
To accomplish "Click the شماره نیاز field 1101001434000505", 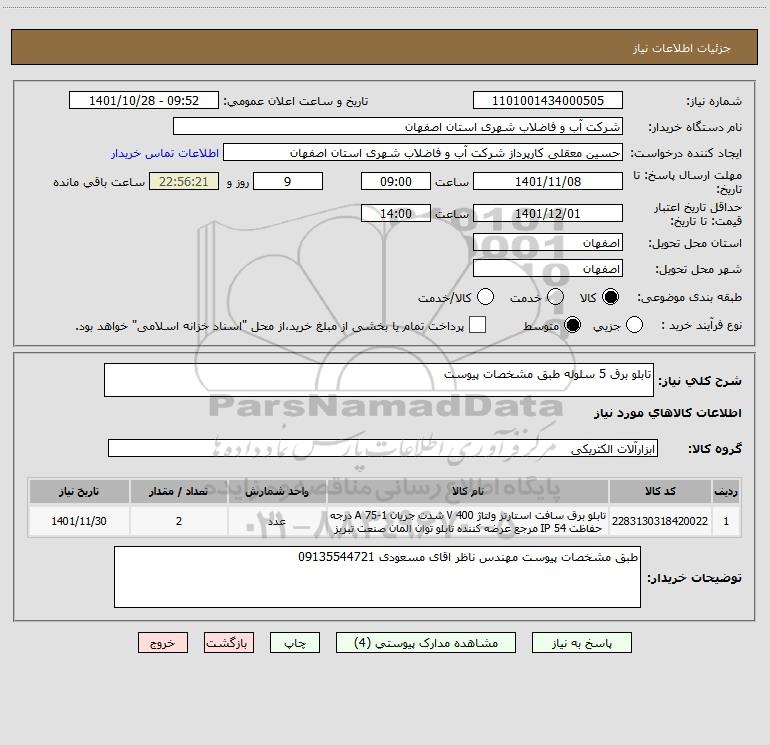I will point(548,100).
